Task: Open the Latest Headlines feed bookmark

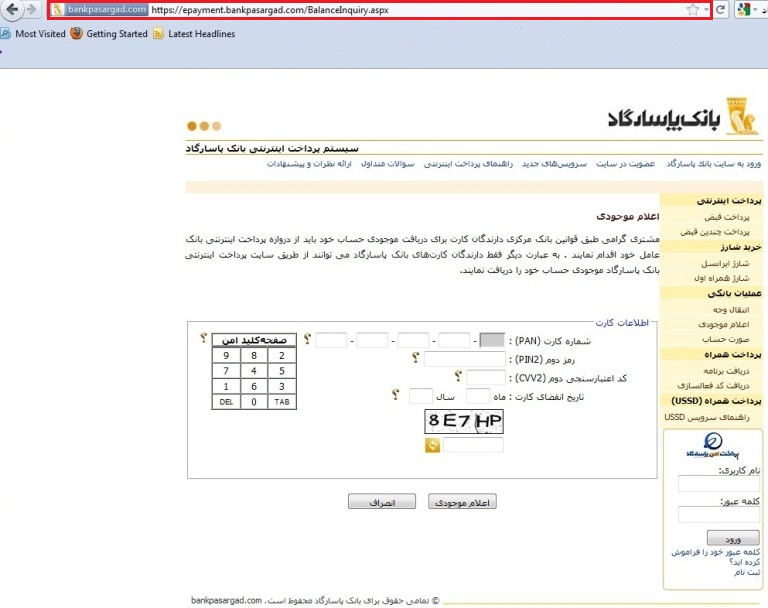Action: tap(194, 34)
